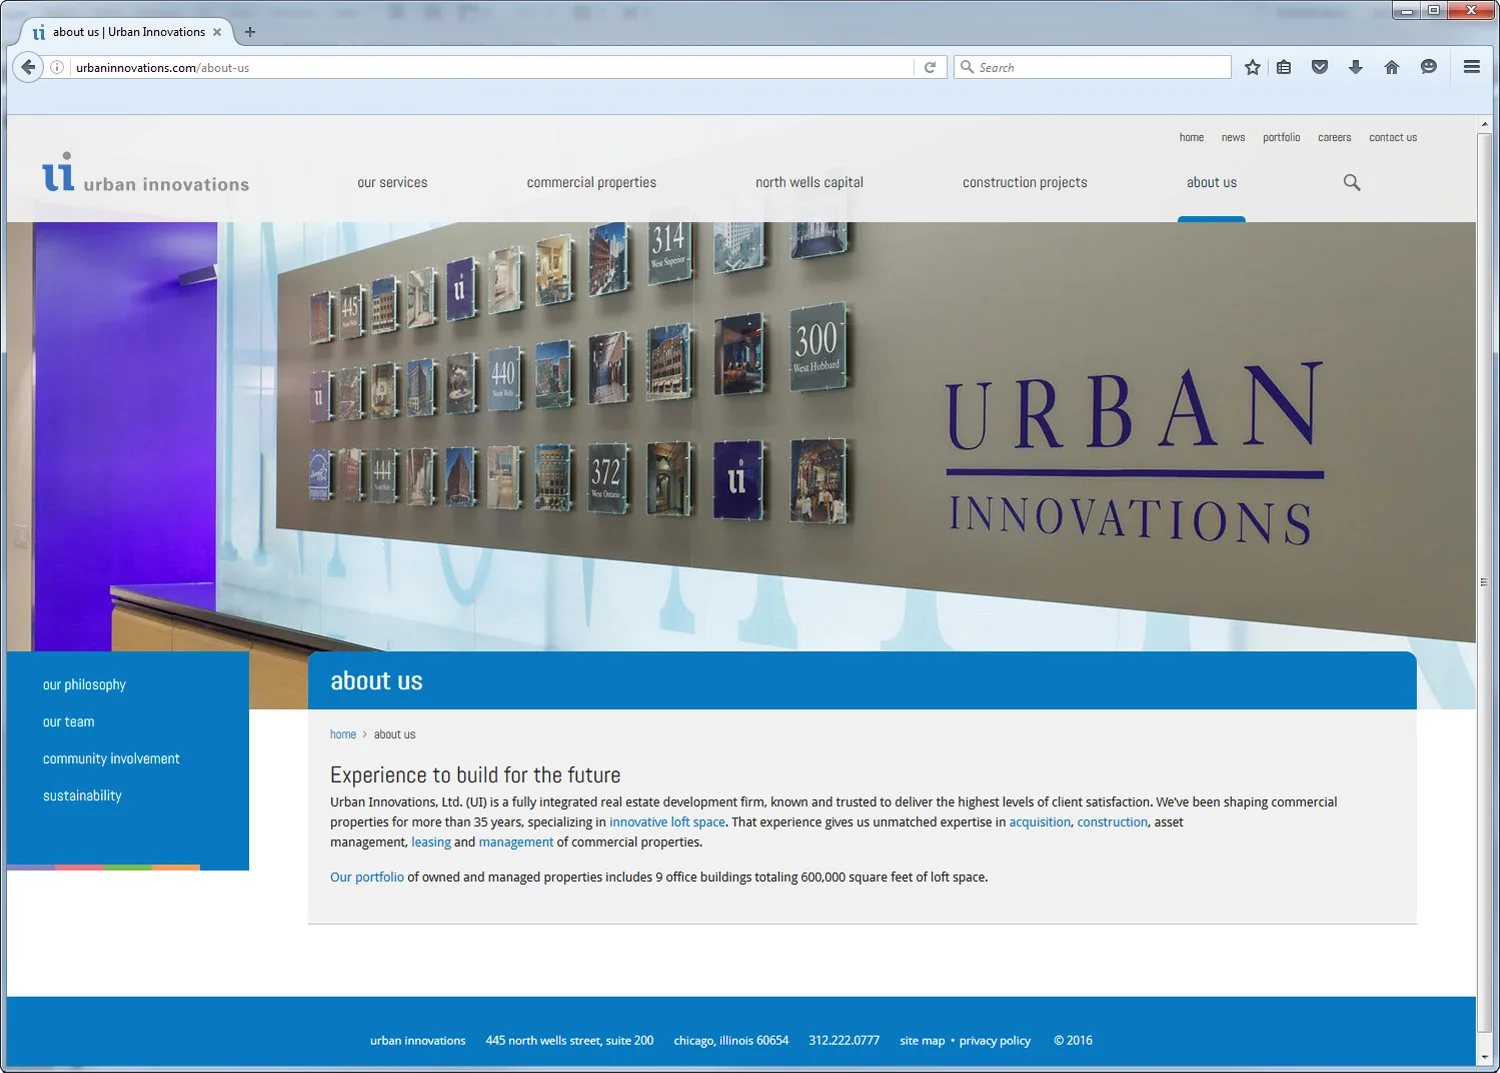Open the 'our services' menu
1500x1073 pixels.
click(392, 183)
